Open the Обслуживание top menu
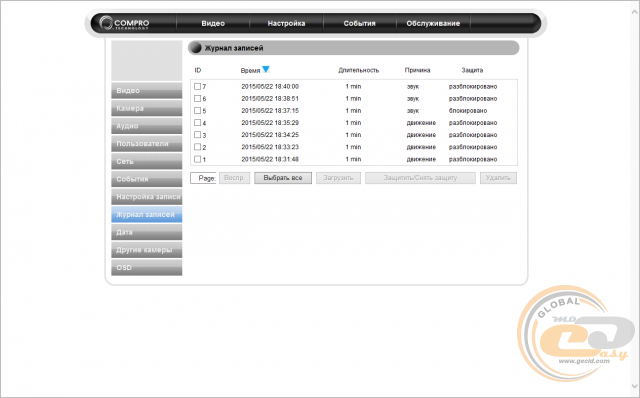Viewport: 640px width, 398px height. click(433, 24)
